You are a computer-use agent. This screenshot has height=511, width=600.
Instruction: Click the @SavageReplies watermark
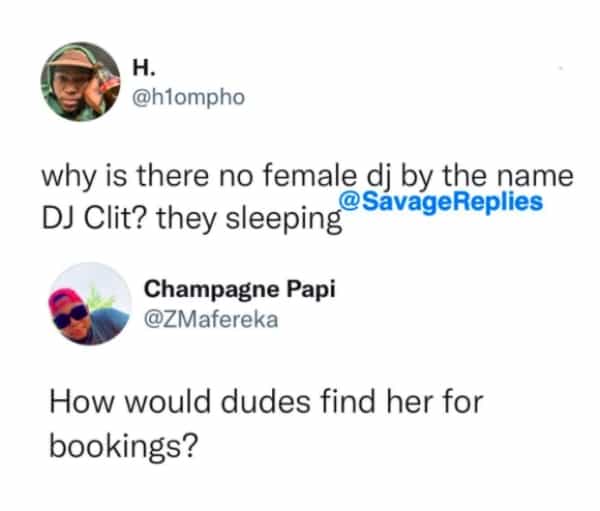tap(441, 202)
